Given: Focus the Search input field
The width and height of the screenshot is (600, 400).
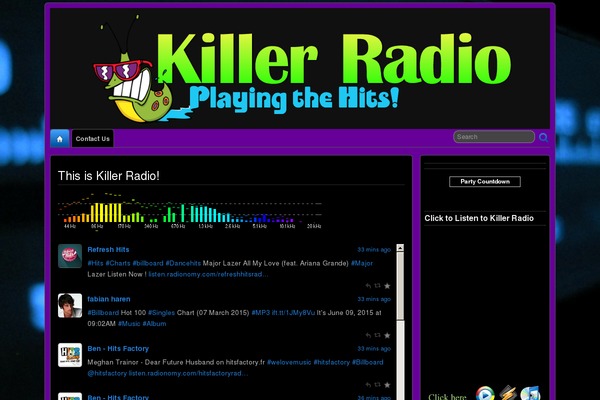Looking at the screenshot, I should pos(494,137).
